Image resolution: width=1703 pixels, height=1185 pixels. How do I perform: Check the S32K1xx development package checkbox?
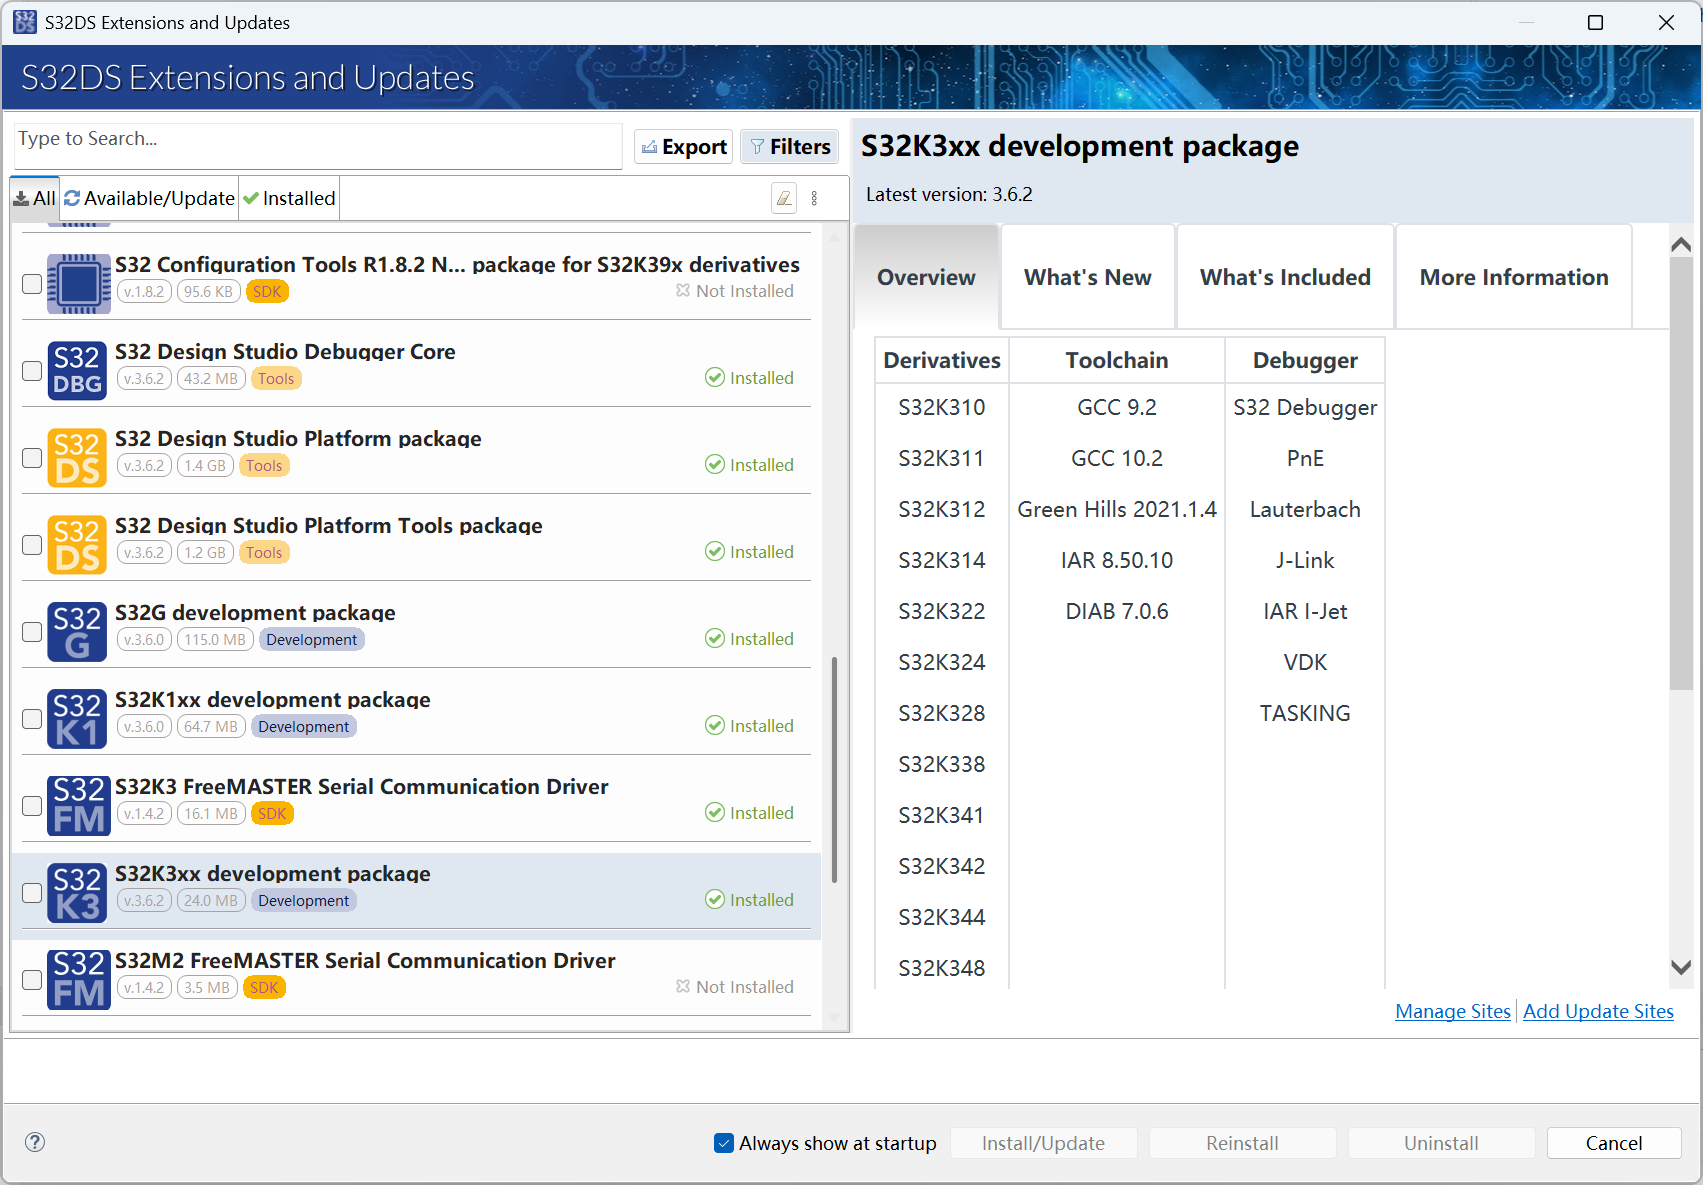pyautogui.click(x=32, y=719)
